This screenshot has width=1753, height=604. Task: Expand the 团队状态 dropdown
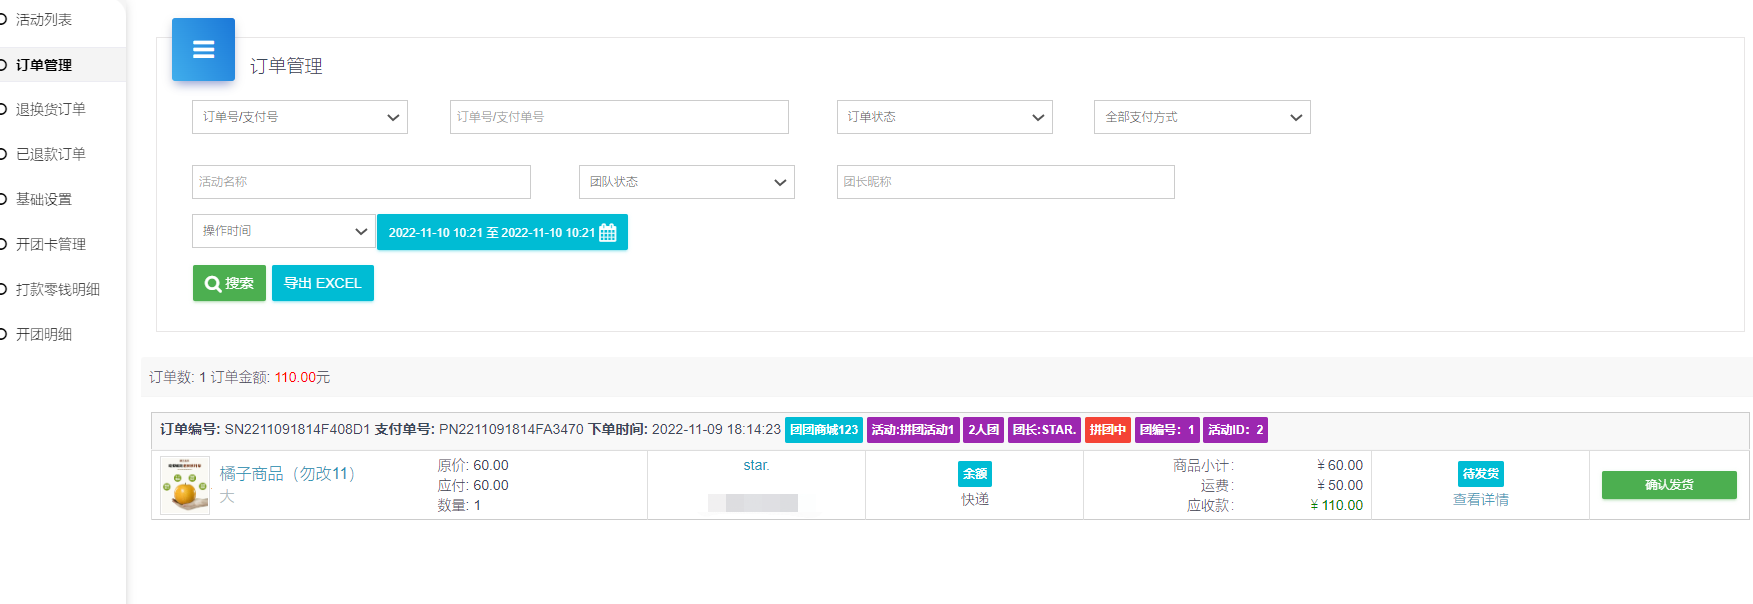686,182
